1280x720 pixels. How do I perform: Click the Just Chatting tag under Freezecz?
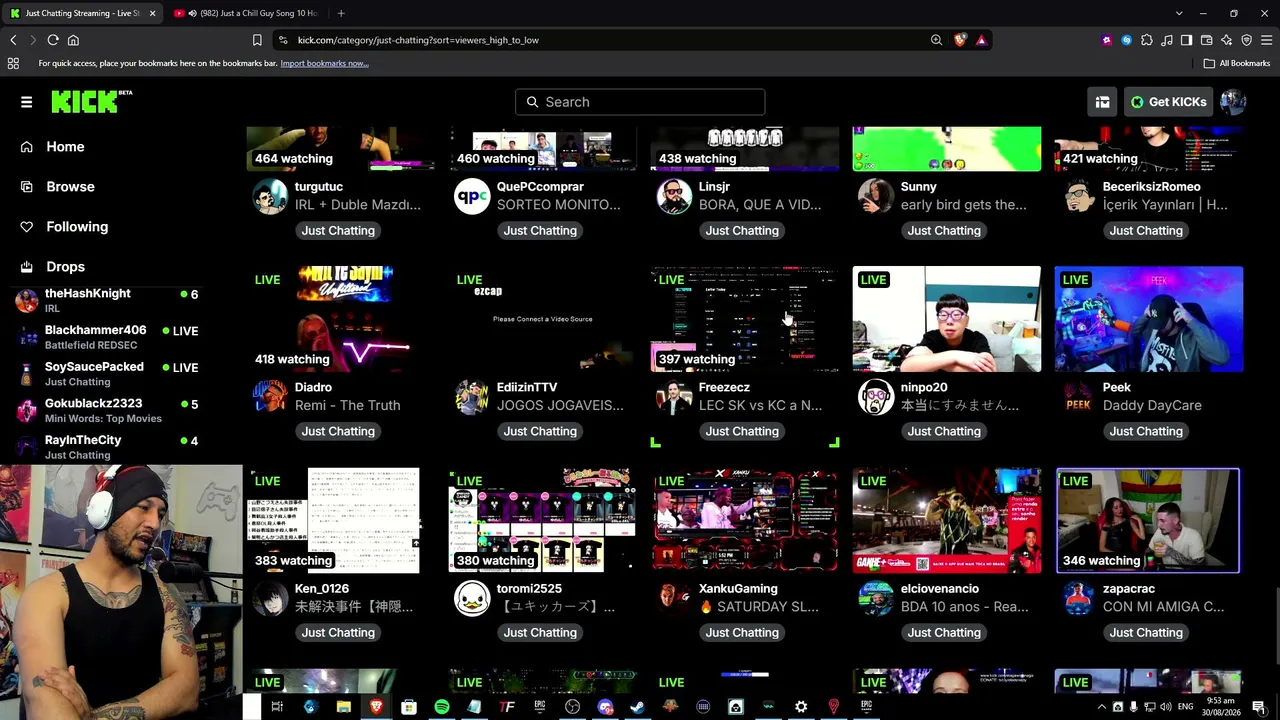click(742, 431)
